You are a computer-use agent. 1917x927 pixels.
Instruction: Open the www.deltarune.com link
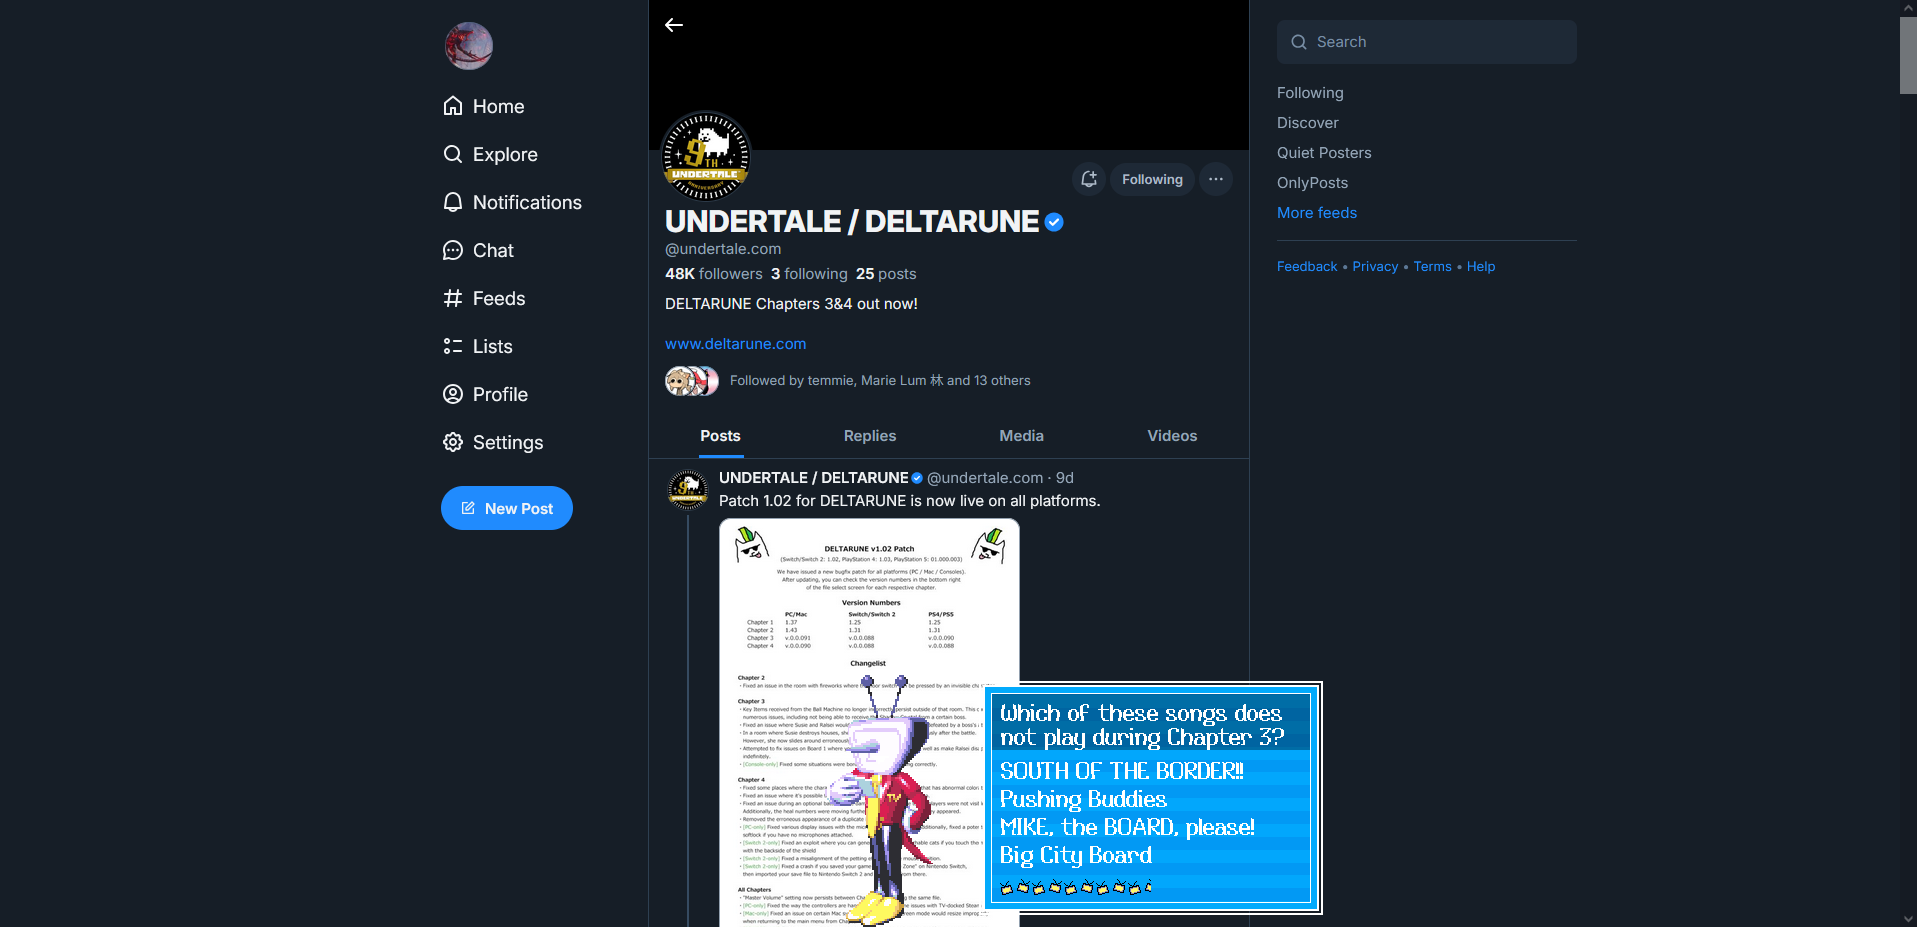point(736,344)
